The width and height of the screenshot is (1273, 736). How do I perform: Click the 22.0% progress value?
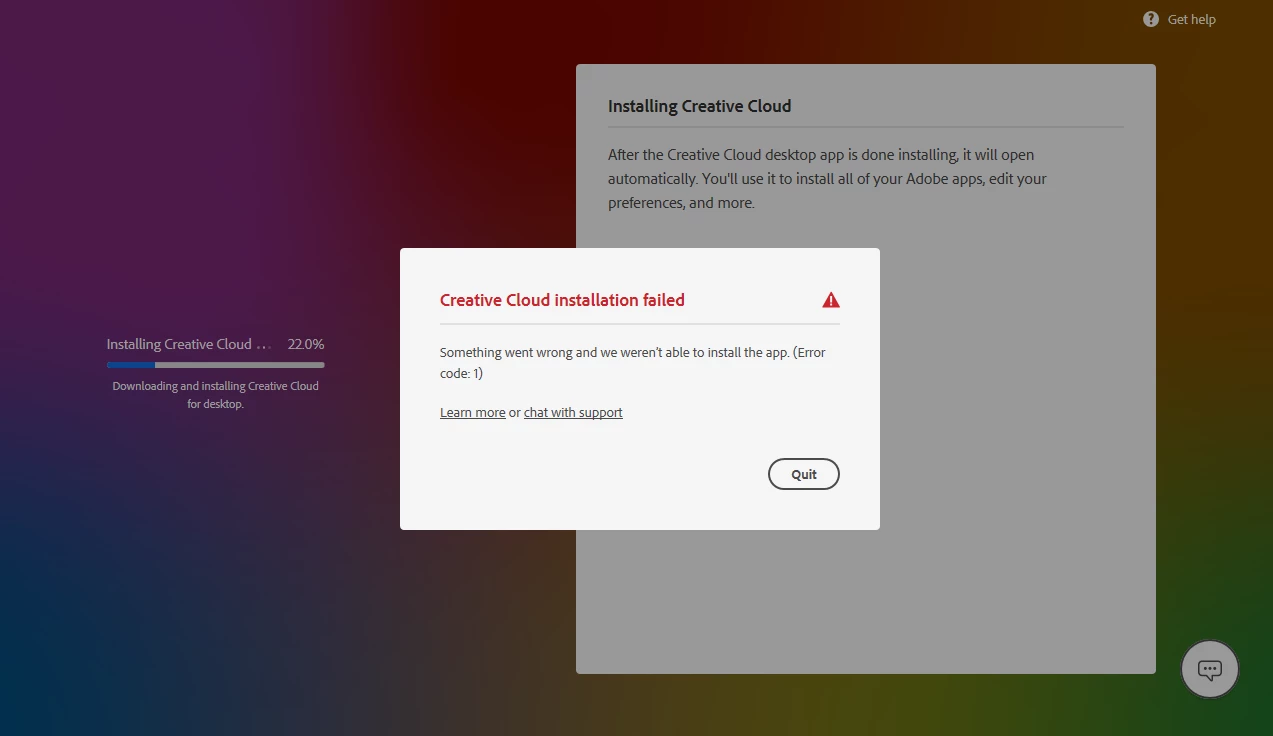point(306,344)
